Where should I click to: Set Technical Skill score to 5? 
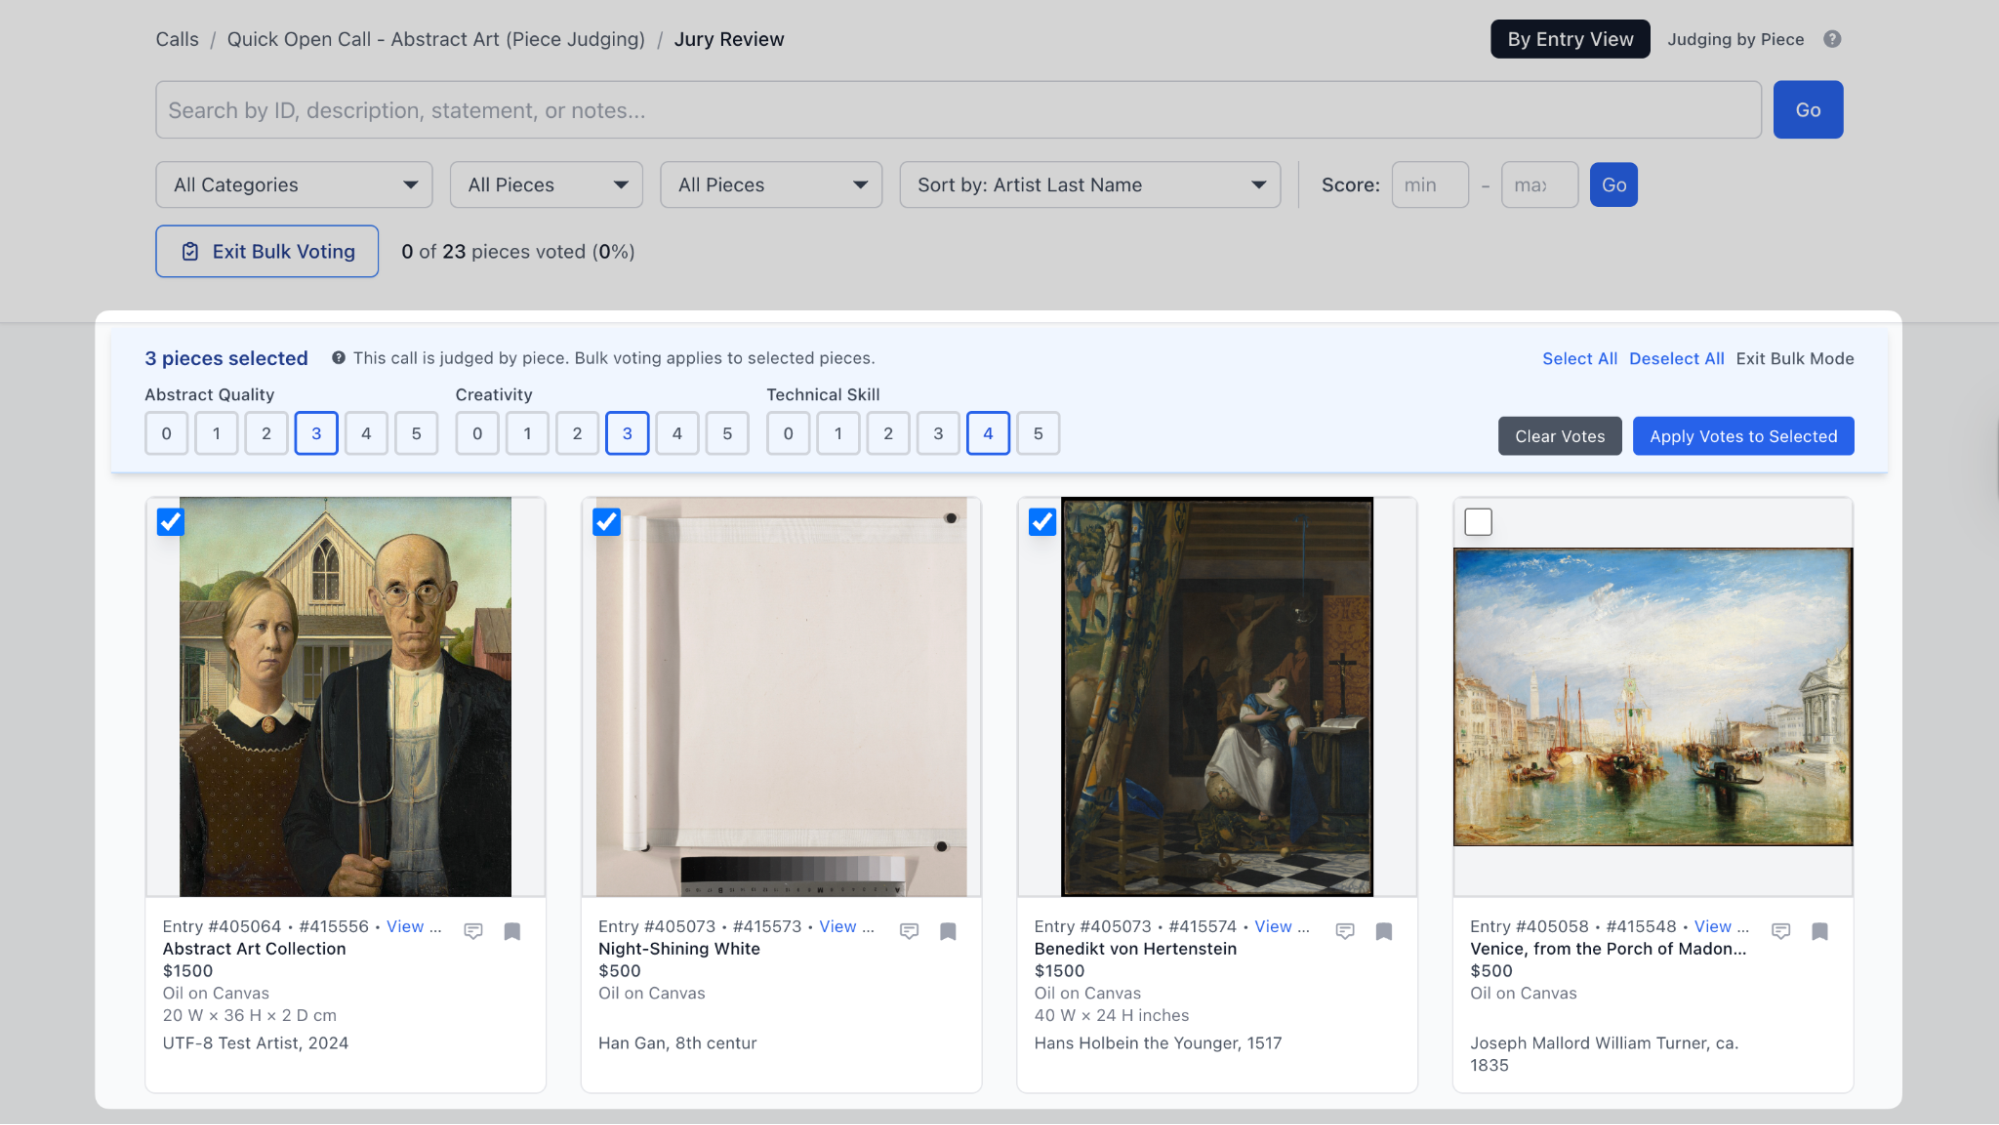pyautogui.click(x=1038, y=434)
